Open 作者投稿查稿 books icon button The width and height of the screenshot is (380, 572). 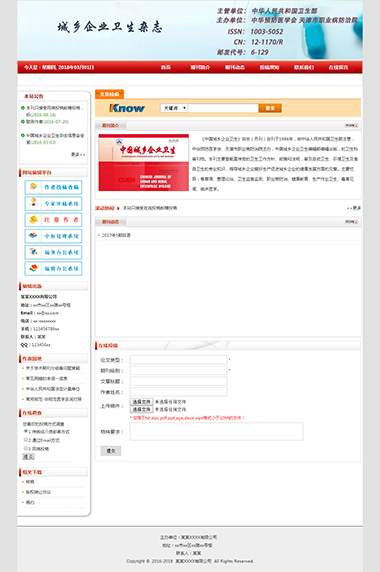[x=53, y=187]
